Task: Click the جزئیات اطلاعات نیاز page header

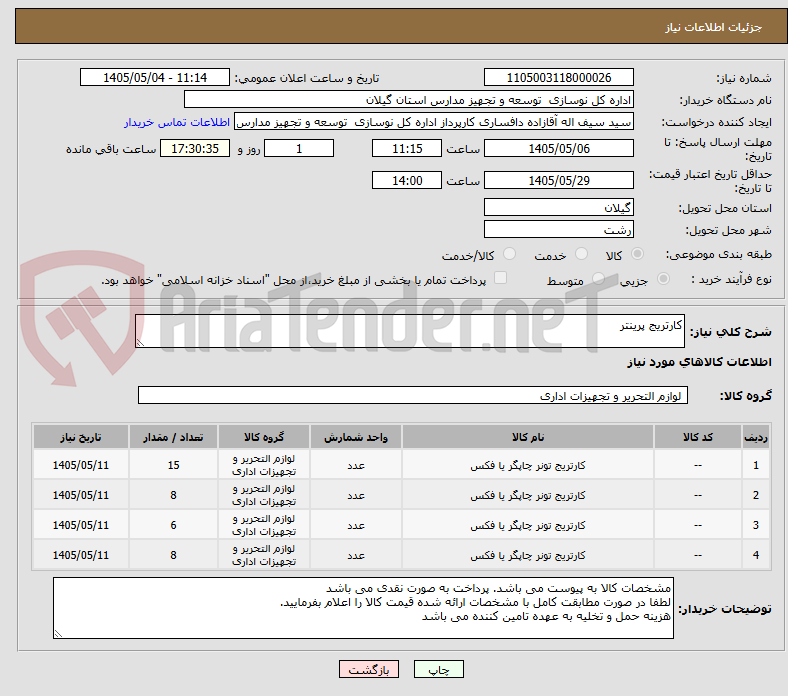Action: click(x=713, y=27)
